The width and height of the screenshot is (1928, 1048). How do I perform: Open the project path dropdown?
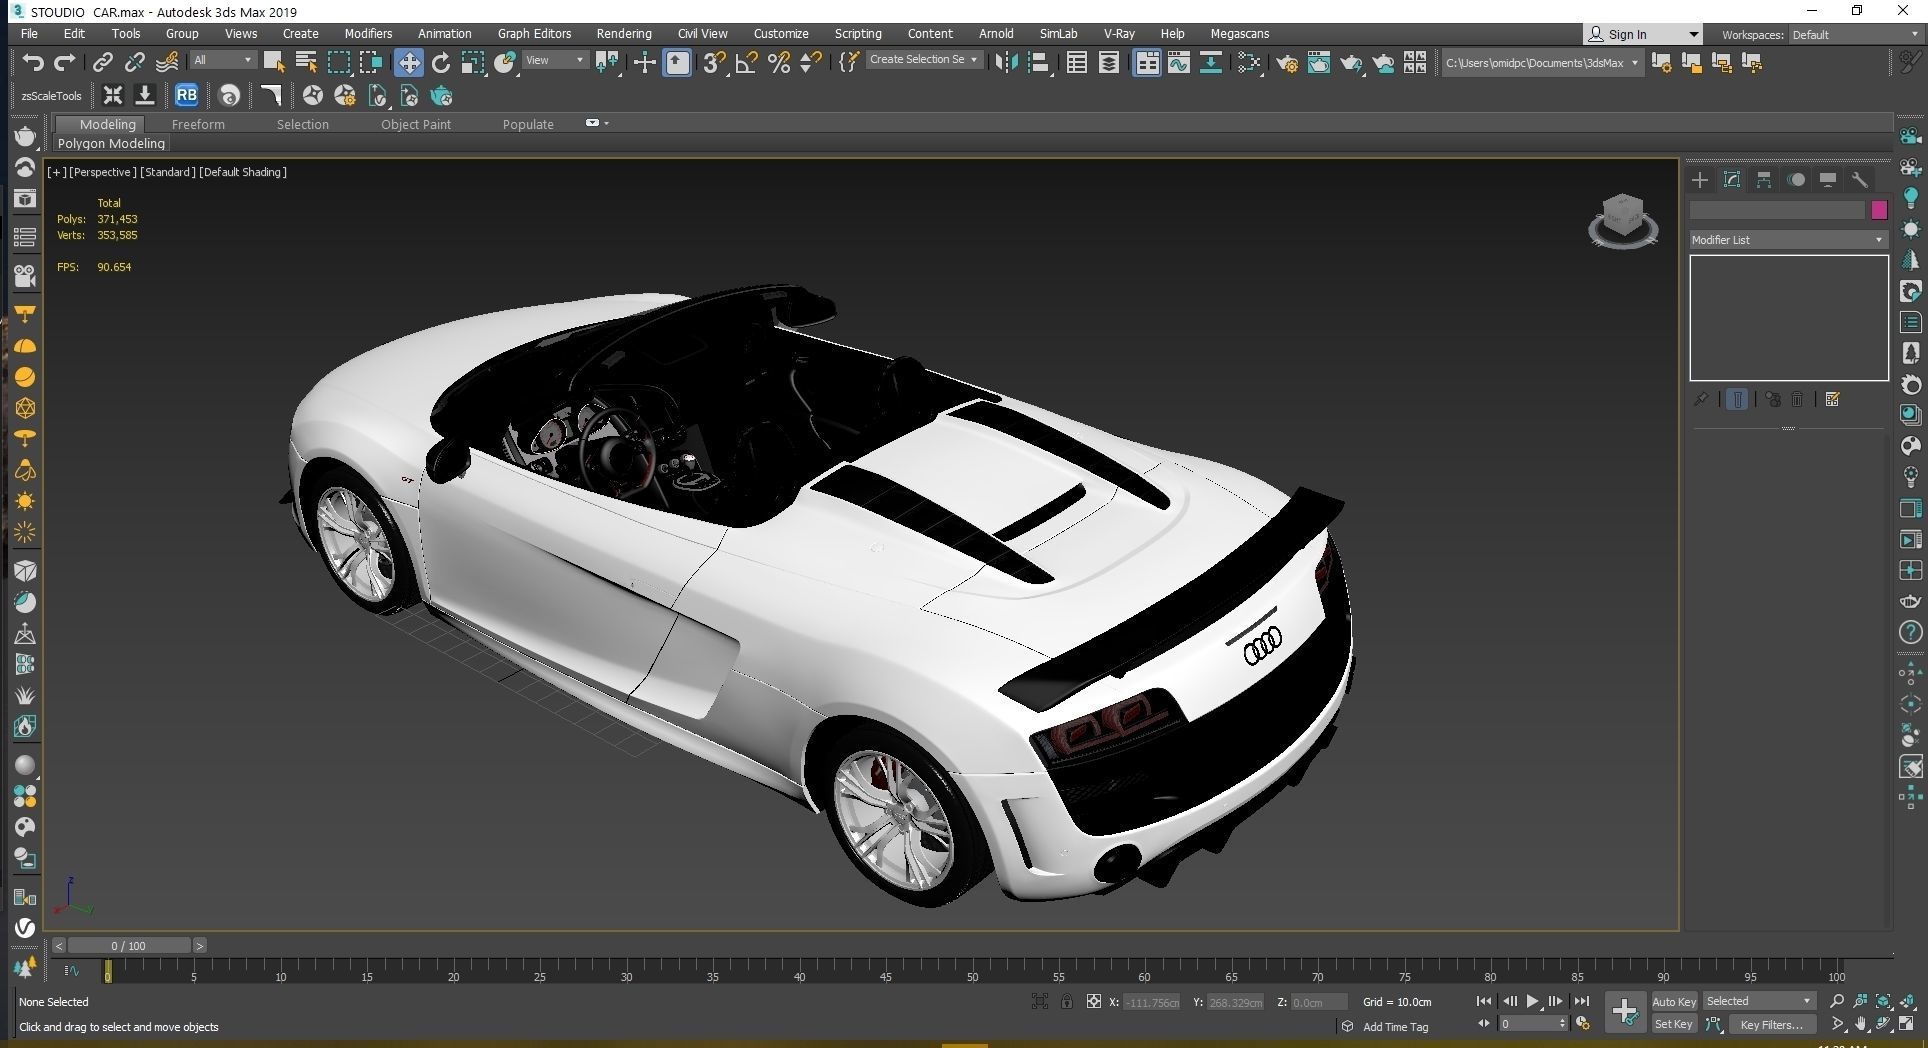click(1541, 63)
